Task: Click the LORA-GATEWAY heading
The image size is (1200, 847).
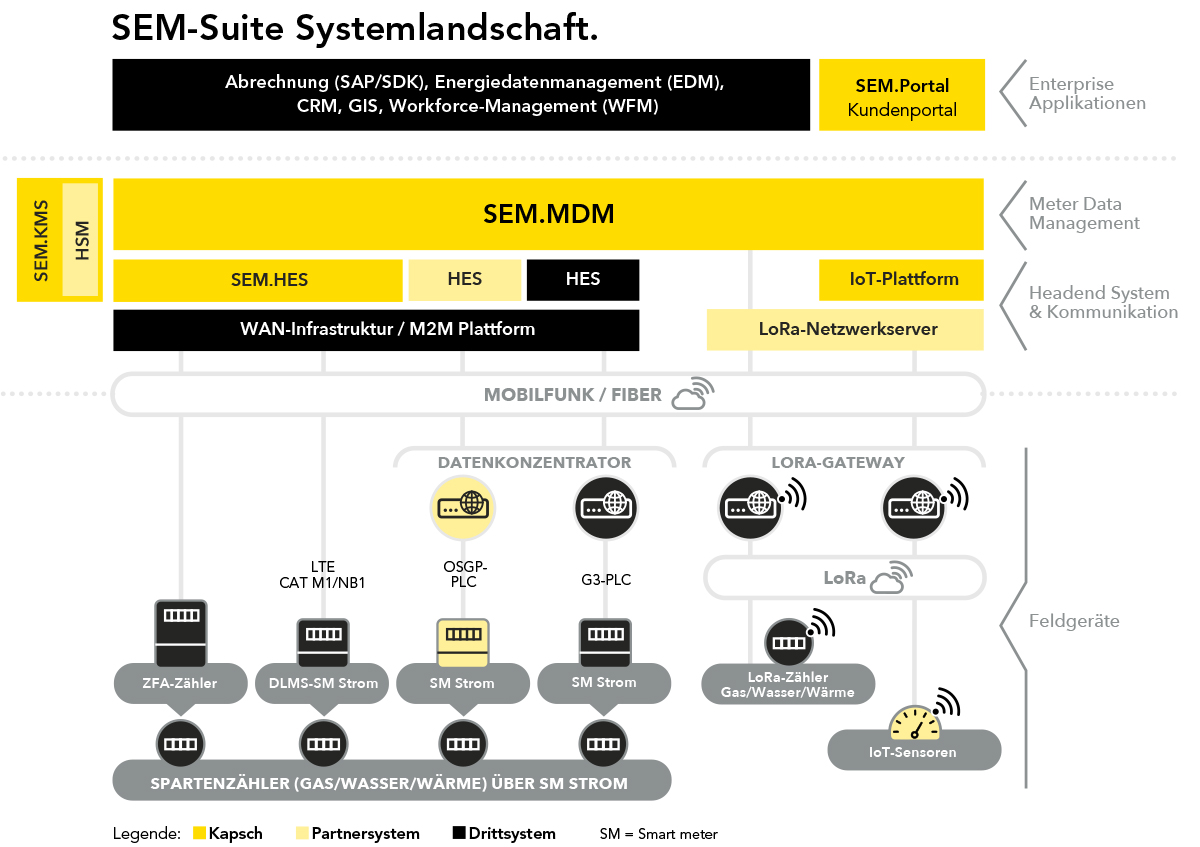Action: [x=838, y=462]
